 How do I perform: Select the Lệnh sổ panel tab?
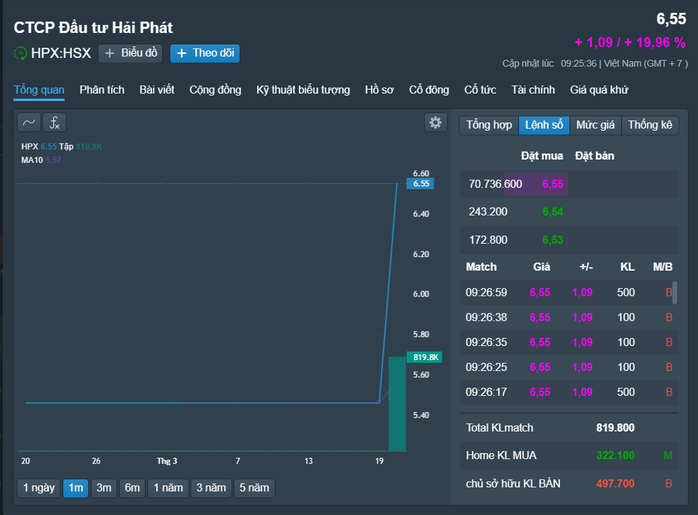click(544, 125)
